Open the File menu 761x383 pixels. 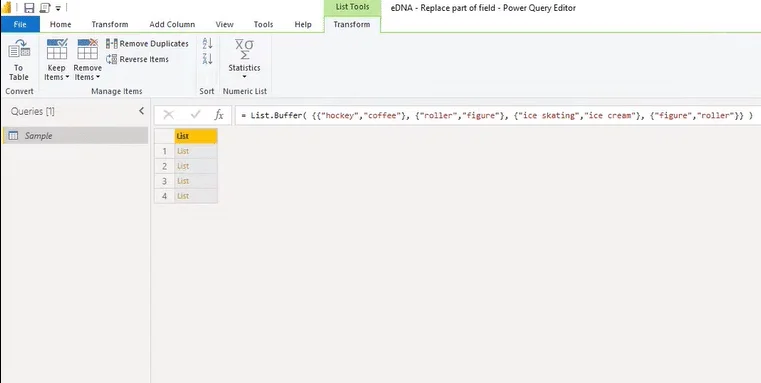tap(20, 24)
